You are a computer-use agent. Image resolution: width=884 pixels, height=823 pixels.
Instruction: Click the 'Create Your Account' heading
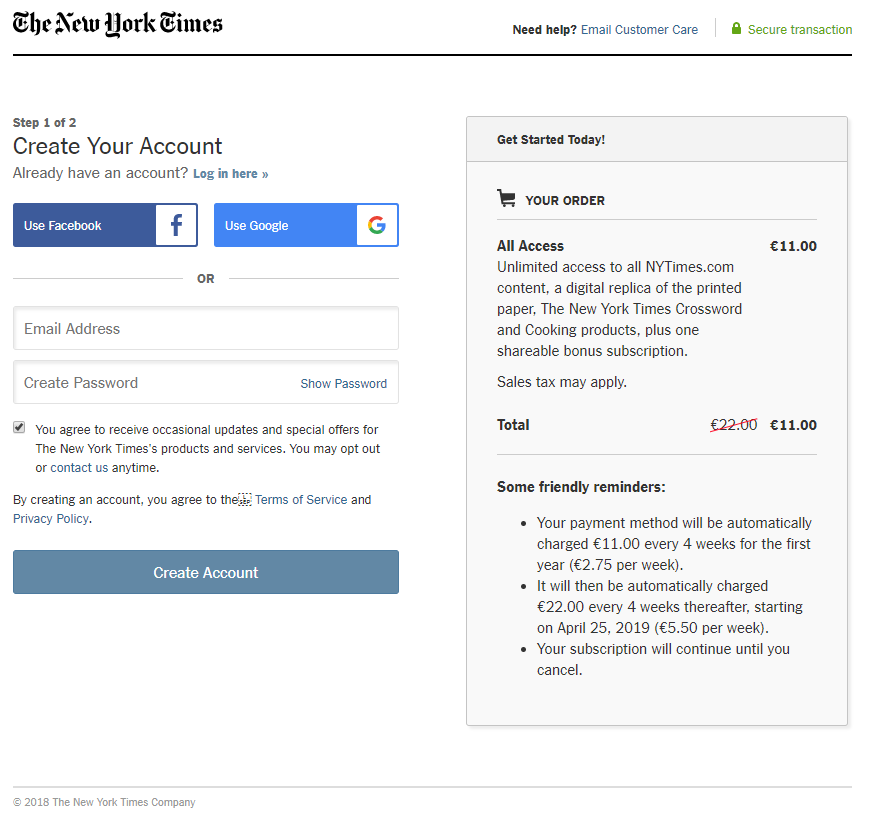(117, 147)
